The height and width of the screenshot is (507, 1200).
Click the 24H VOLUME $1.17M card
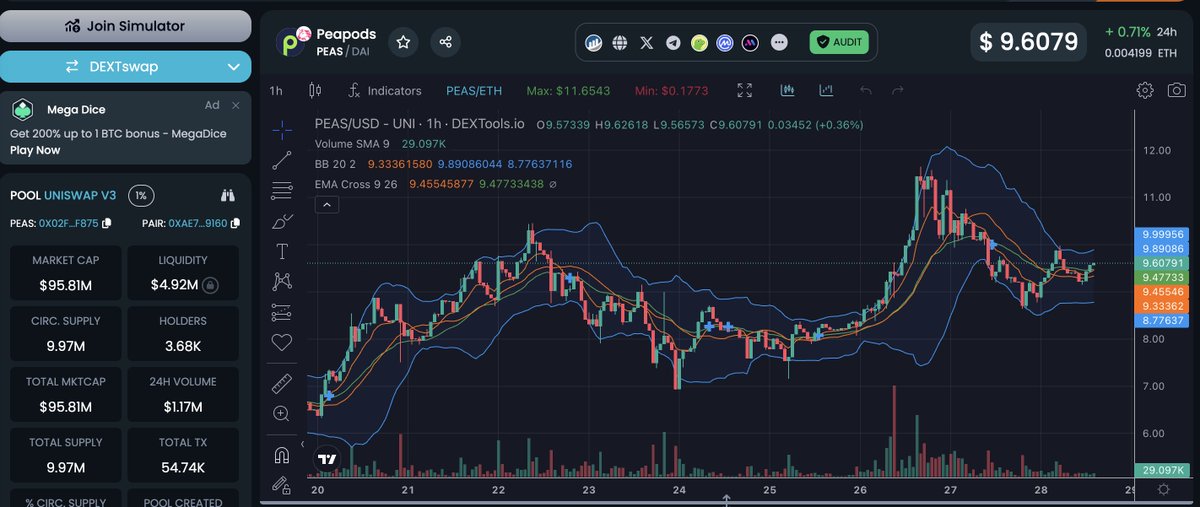coord(182,394)
